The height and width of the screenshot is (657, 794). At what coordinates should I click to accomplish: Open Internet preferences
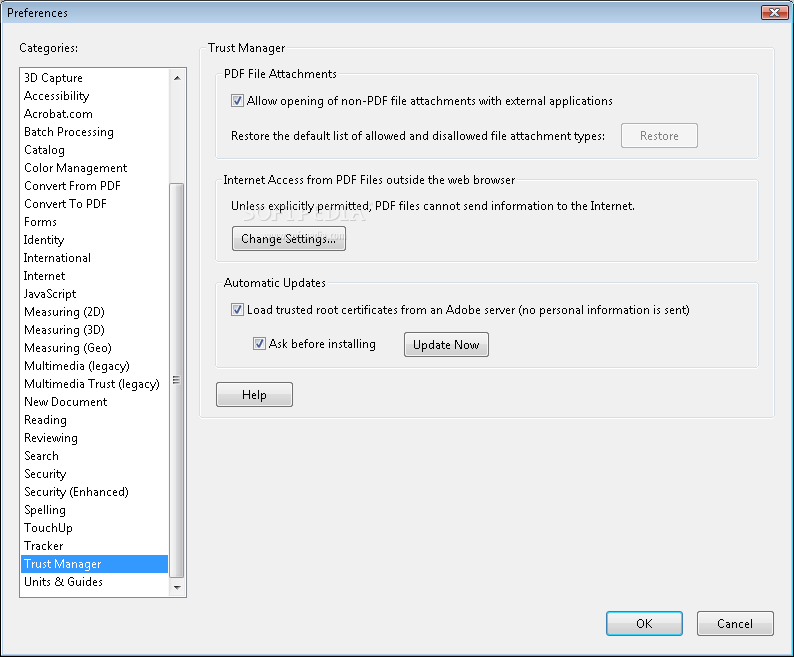(94, 276)
